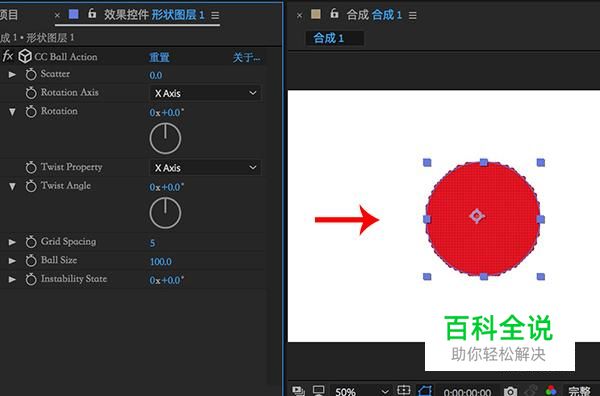Click the Twist Angle value 0x+0.0°
Viewport: 600px width, 396px height.
(166, 187)
